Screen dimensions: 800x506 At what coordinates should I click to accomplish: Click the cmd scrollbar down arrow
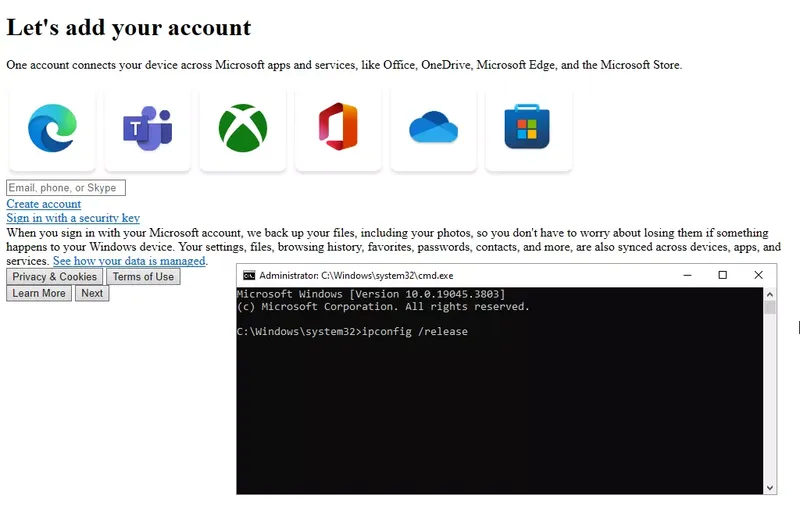tap(770, 488)
